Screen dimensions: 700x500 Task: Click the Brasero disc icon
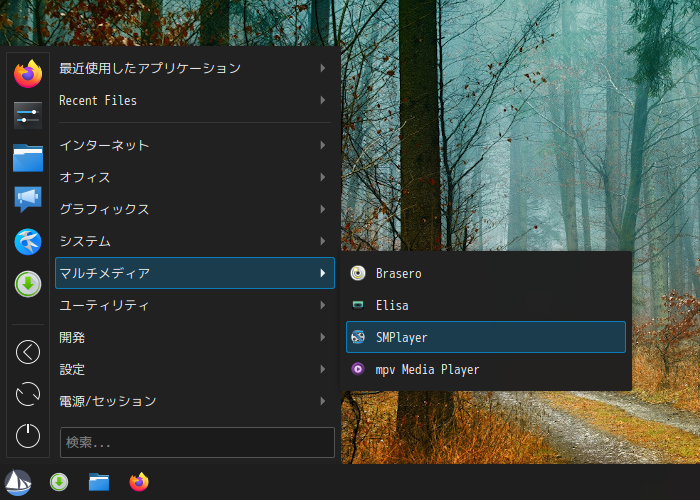pos(358,273)
